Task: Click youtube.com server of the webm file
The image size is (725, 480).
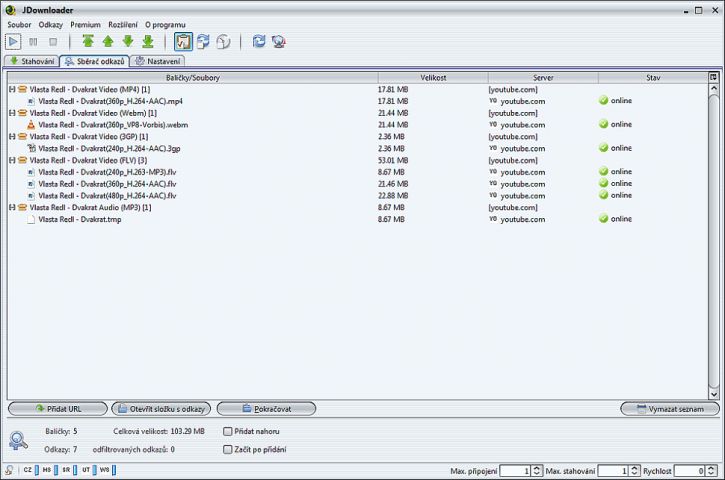Action: pyautogui.click(x=522, y=125)
